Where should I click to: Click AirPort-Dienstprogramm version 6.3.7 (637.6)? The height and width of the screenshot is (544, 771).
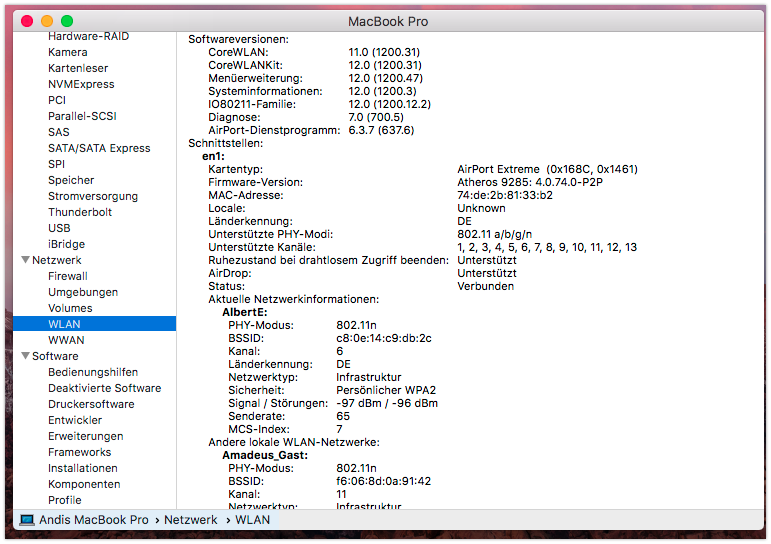tap(381, 130)
